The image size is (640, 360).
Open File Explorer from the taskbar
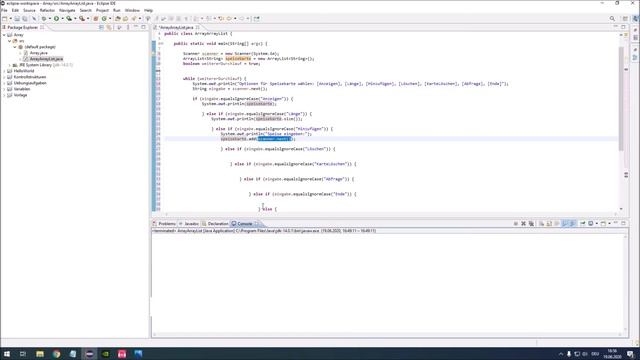click(40, 354)
